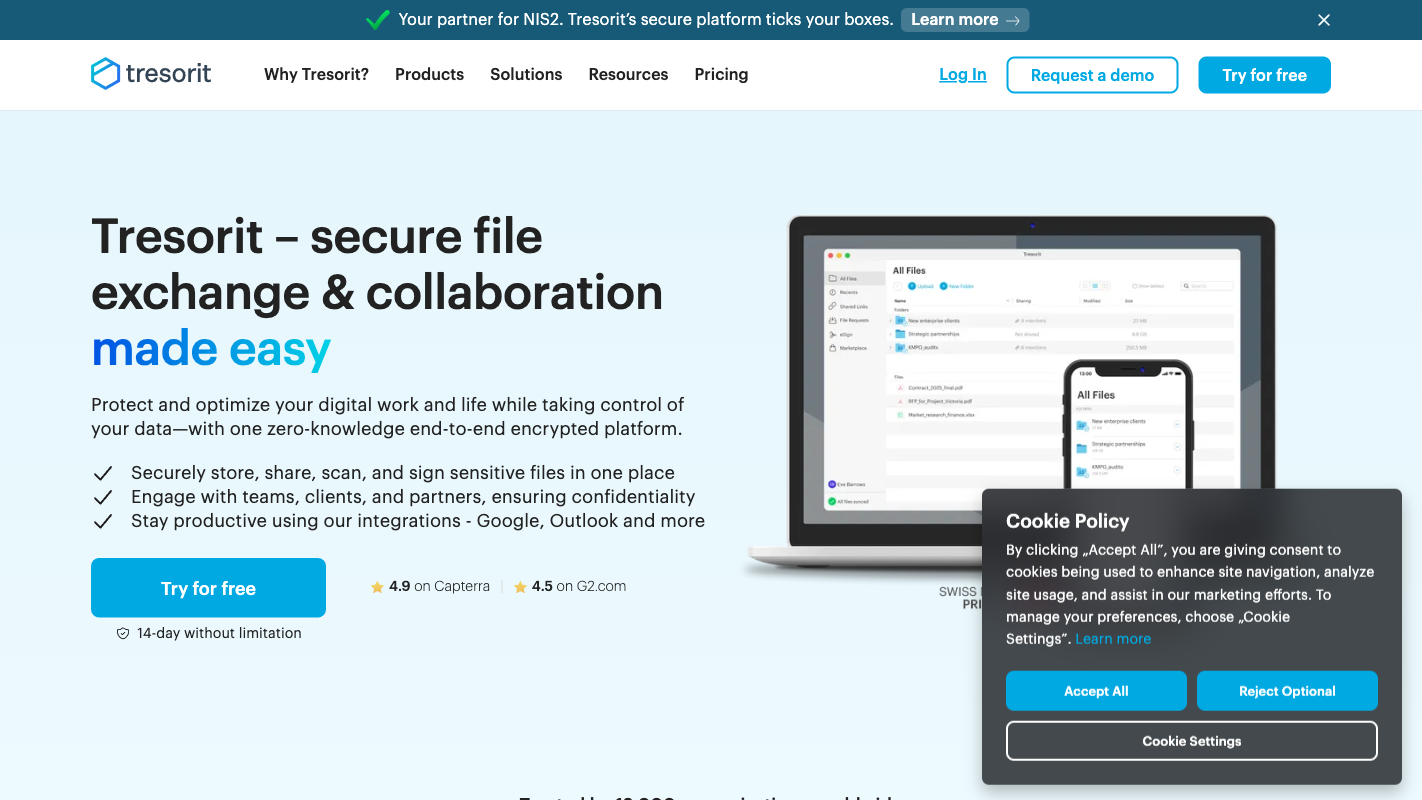Click the Tresorit logo in the header
Viewport: 1422px width, 800px height.
coord(151,74)
